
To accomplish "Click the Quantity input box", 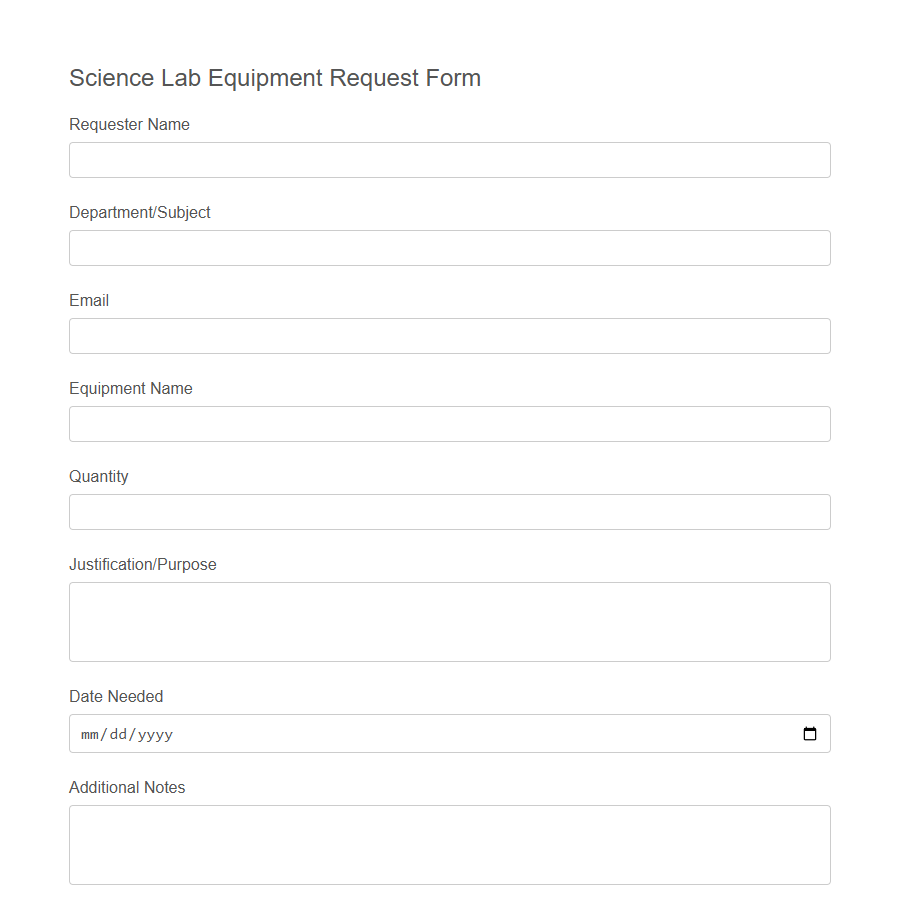I will [449, 511].
